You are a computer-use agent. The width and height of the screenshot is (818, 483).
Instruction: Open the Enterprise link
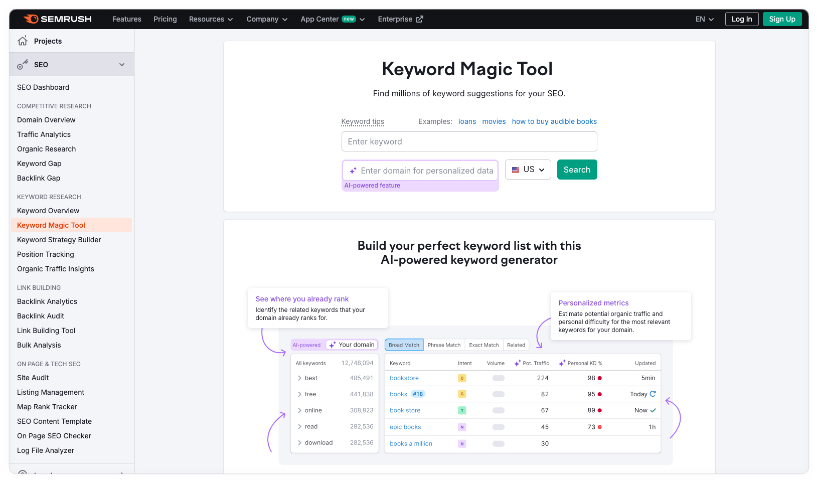(400, 19)
